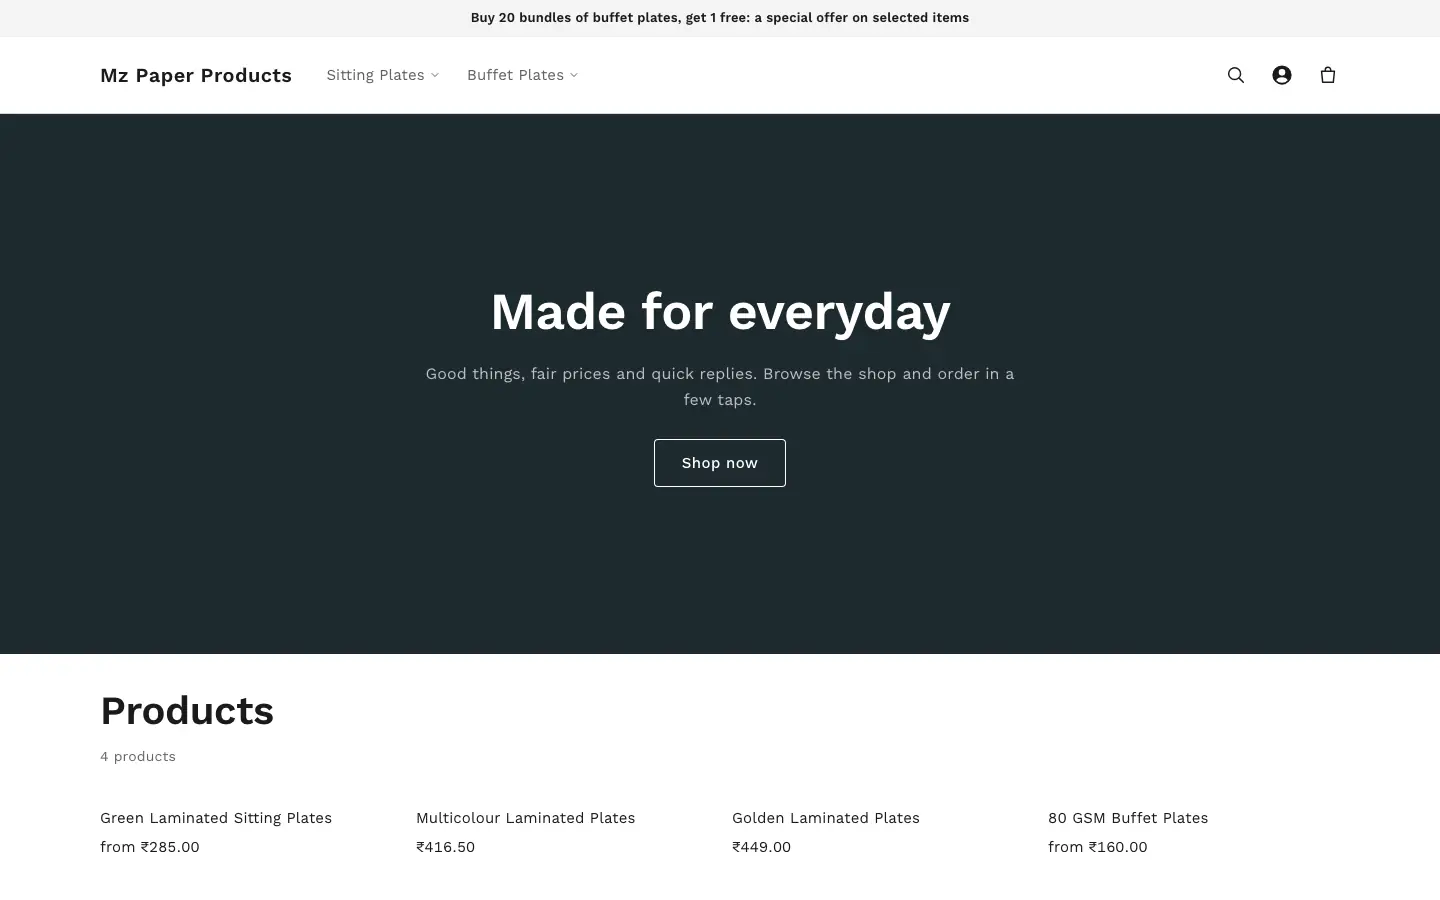The width and height of the screenshot is (1440, 900).
Task: Expand the Buffet Plates menu
Action: [522, 75]
